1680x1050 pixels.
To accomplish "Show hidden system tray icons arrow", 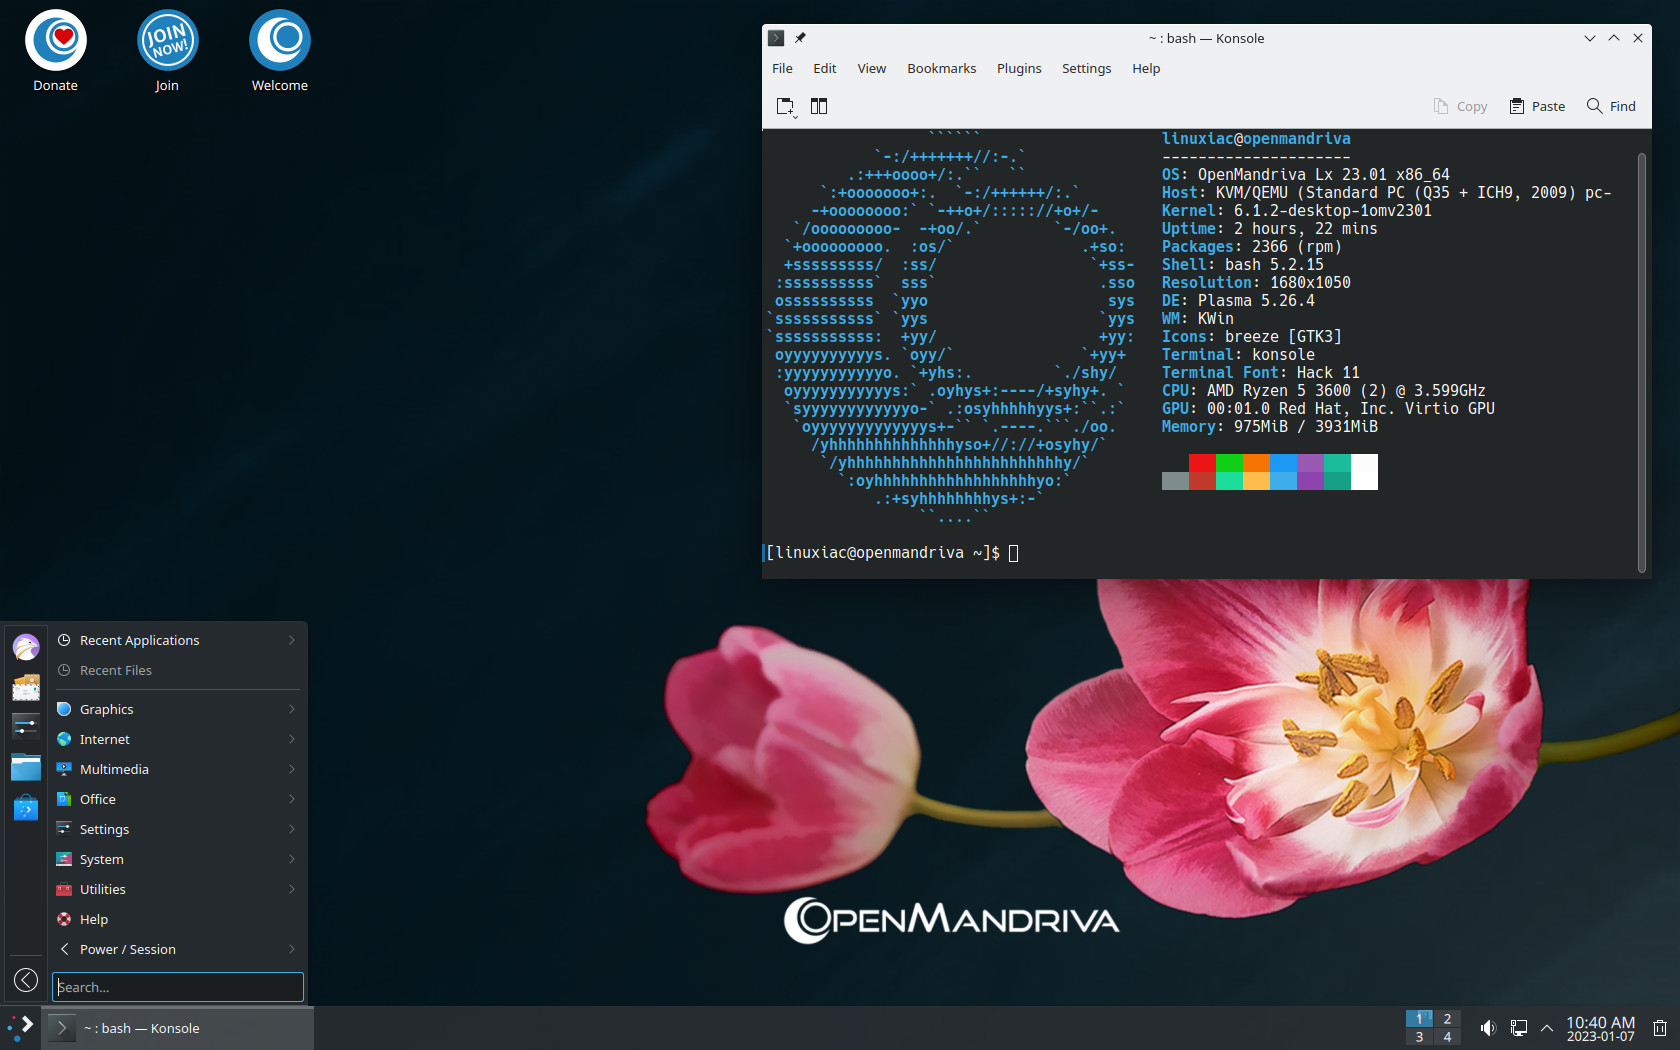I will [1547, 1028].
